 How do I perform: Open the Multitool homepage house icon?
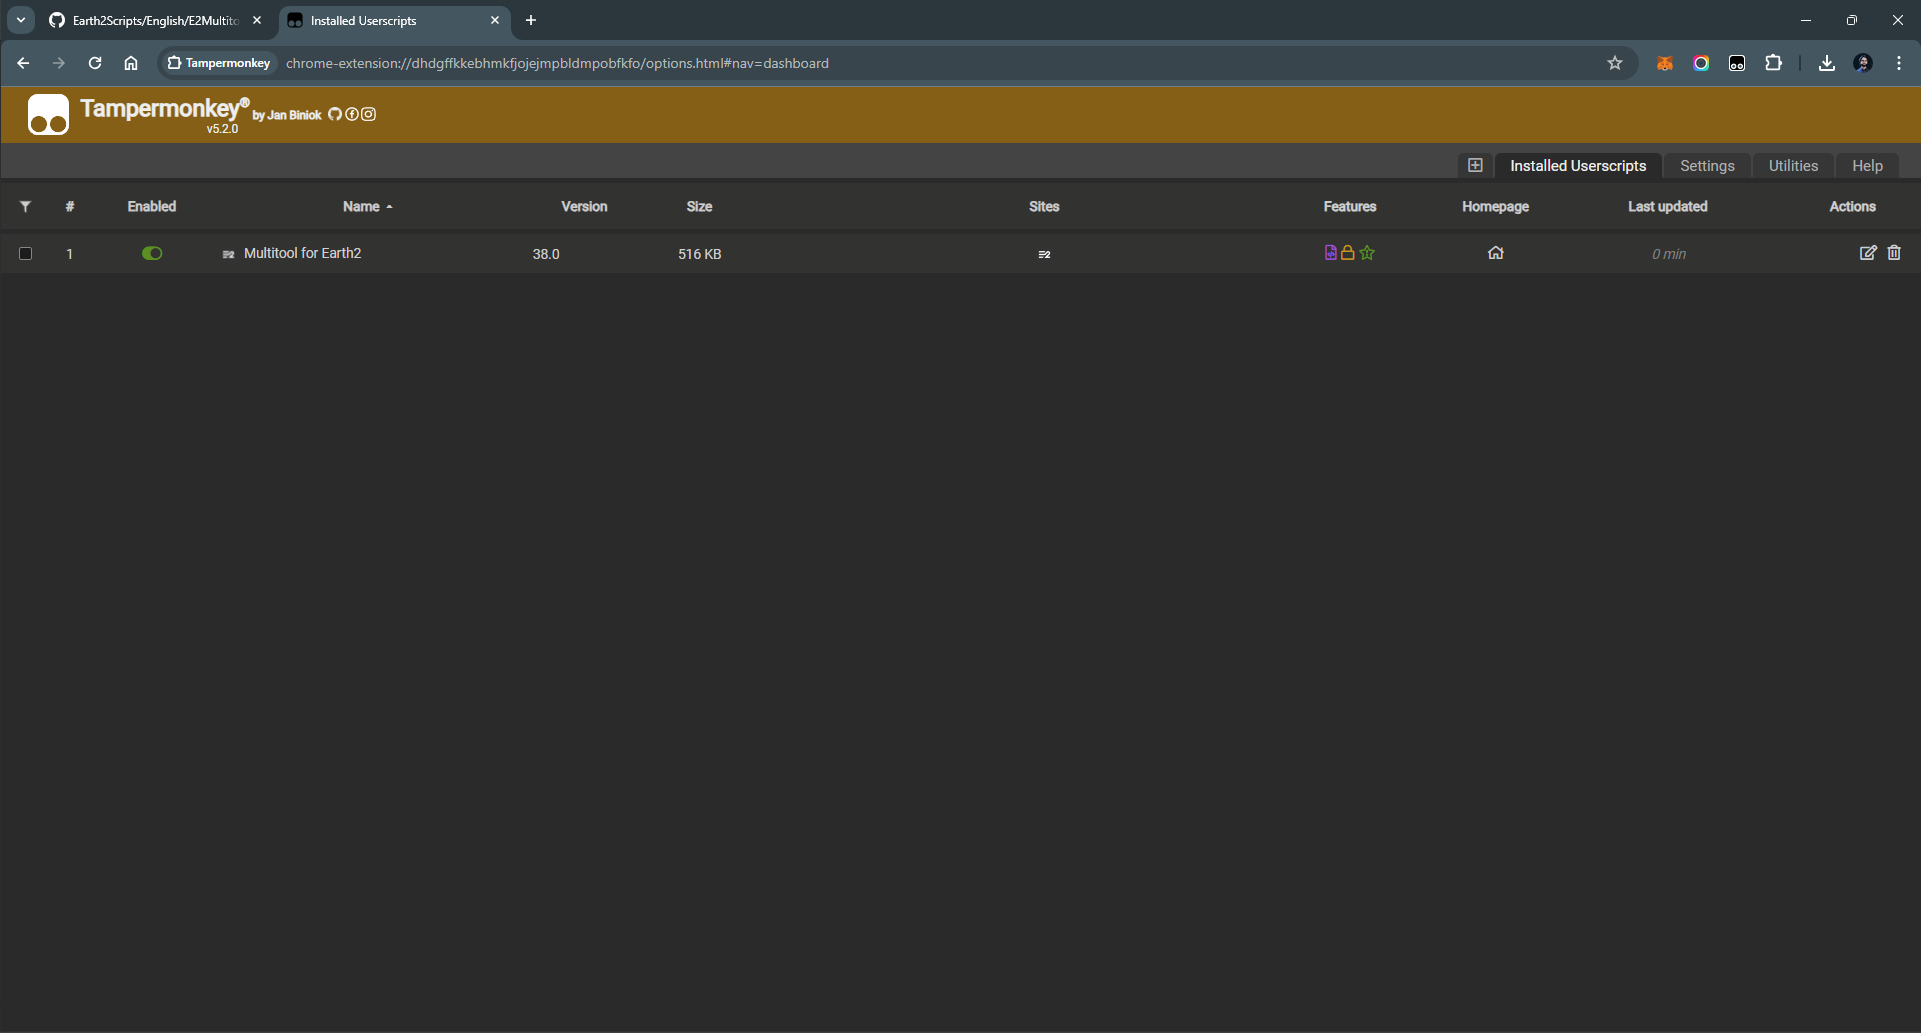pos(1495,253)
